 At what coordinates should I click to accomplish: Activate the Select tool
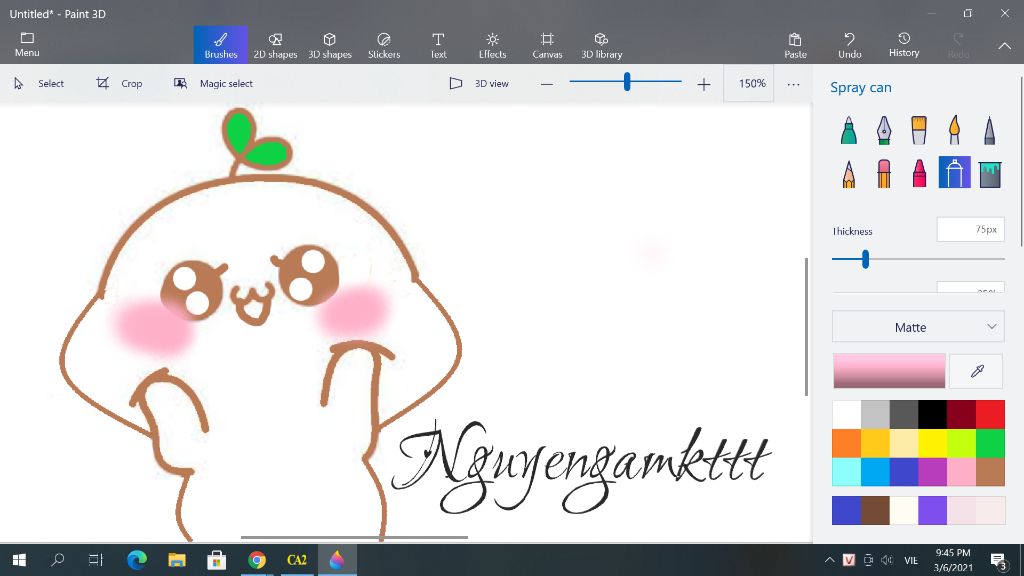coord(39,84)
